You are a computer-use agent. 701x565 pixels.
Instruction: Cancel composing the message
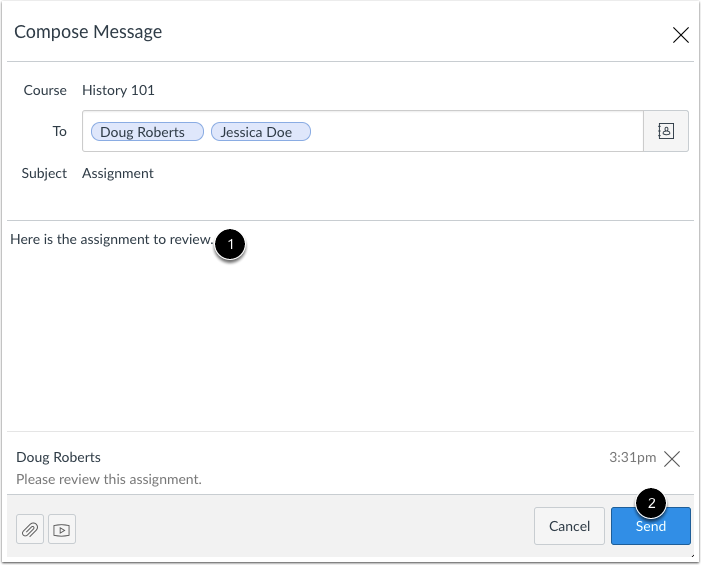[x=569, y=526]
